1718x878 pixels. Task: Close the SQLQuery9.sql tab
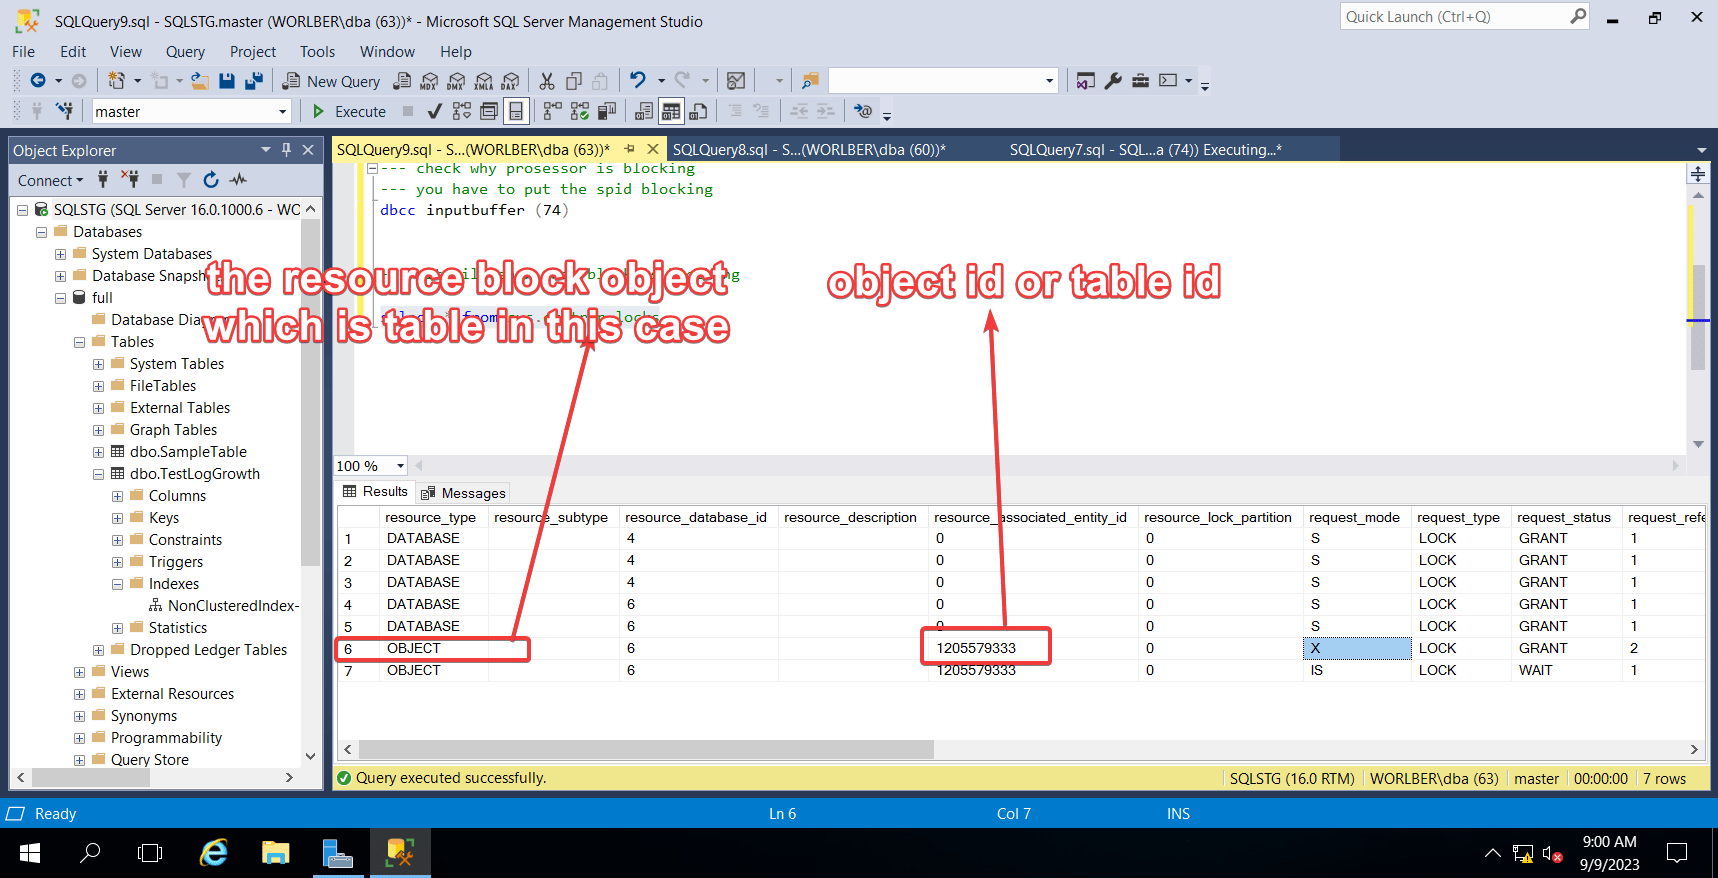653,149
